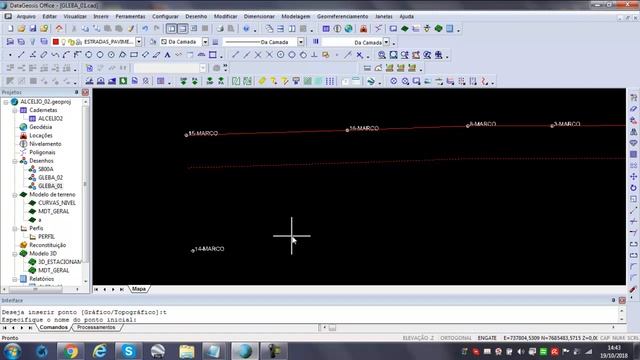This screenshot has width=640, height=360.
Task: Select the Rectangle drawing tool
Action: [134, 55]
